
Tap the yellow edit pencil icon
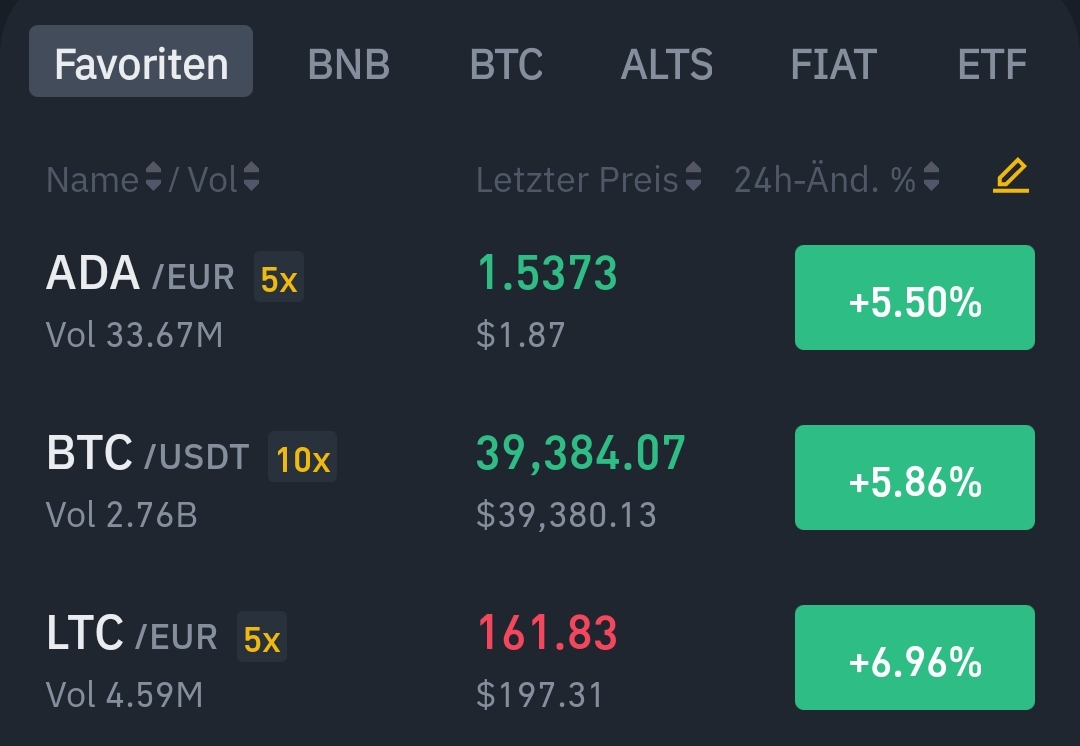[1011, 178]
